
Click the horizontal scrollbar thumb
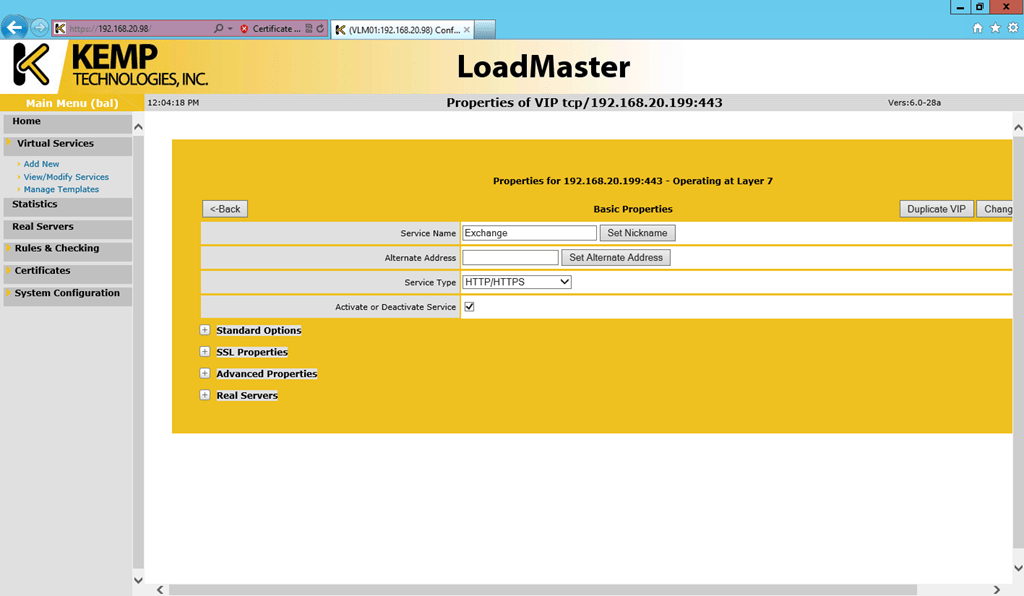tap(543, 589)
